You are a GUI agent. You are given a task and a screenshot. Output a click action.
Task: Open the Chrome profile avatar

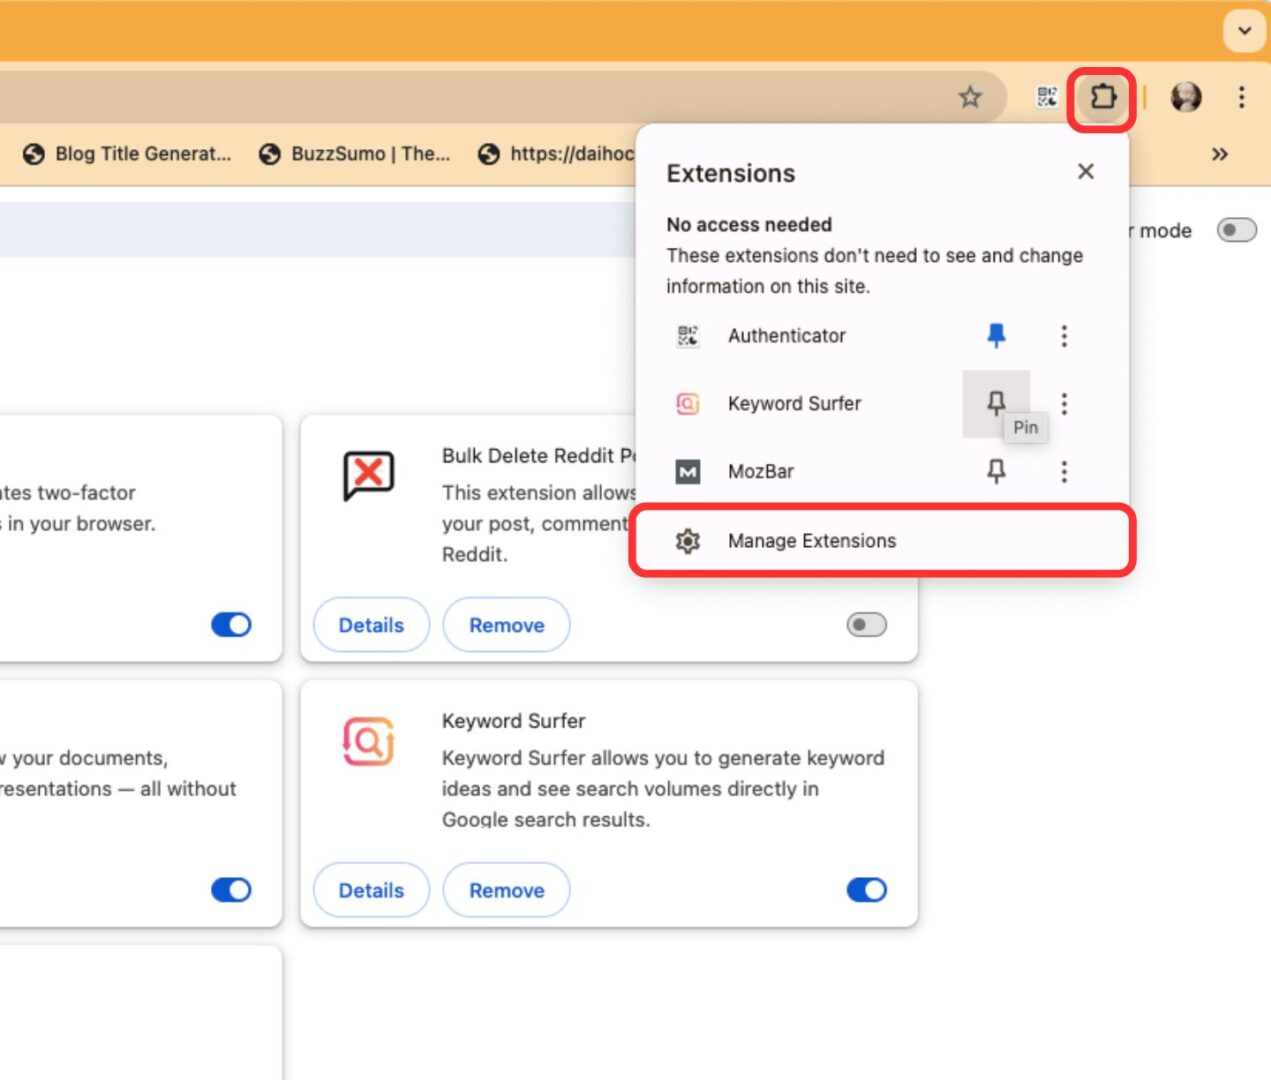pyautogui.click(x=1184, y=97)
